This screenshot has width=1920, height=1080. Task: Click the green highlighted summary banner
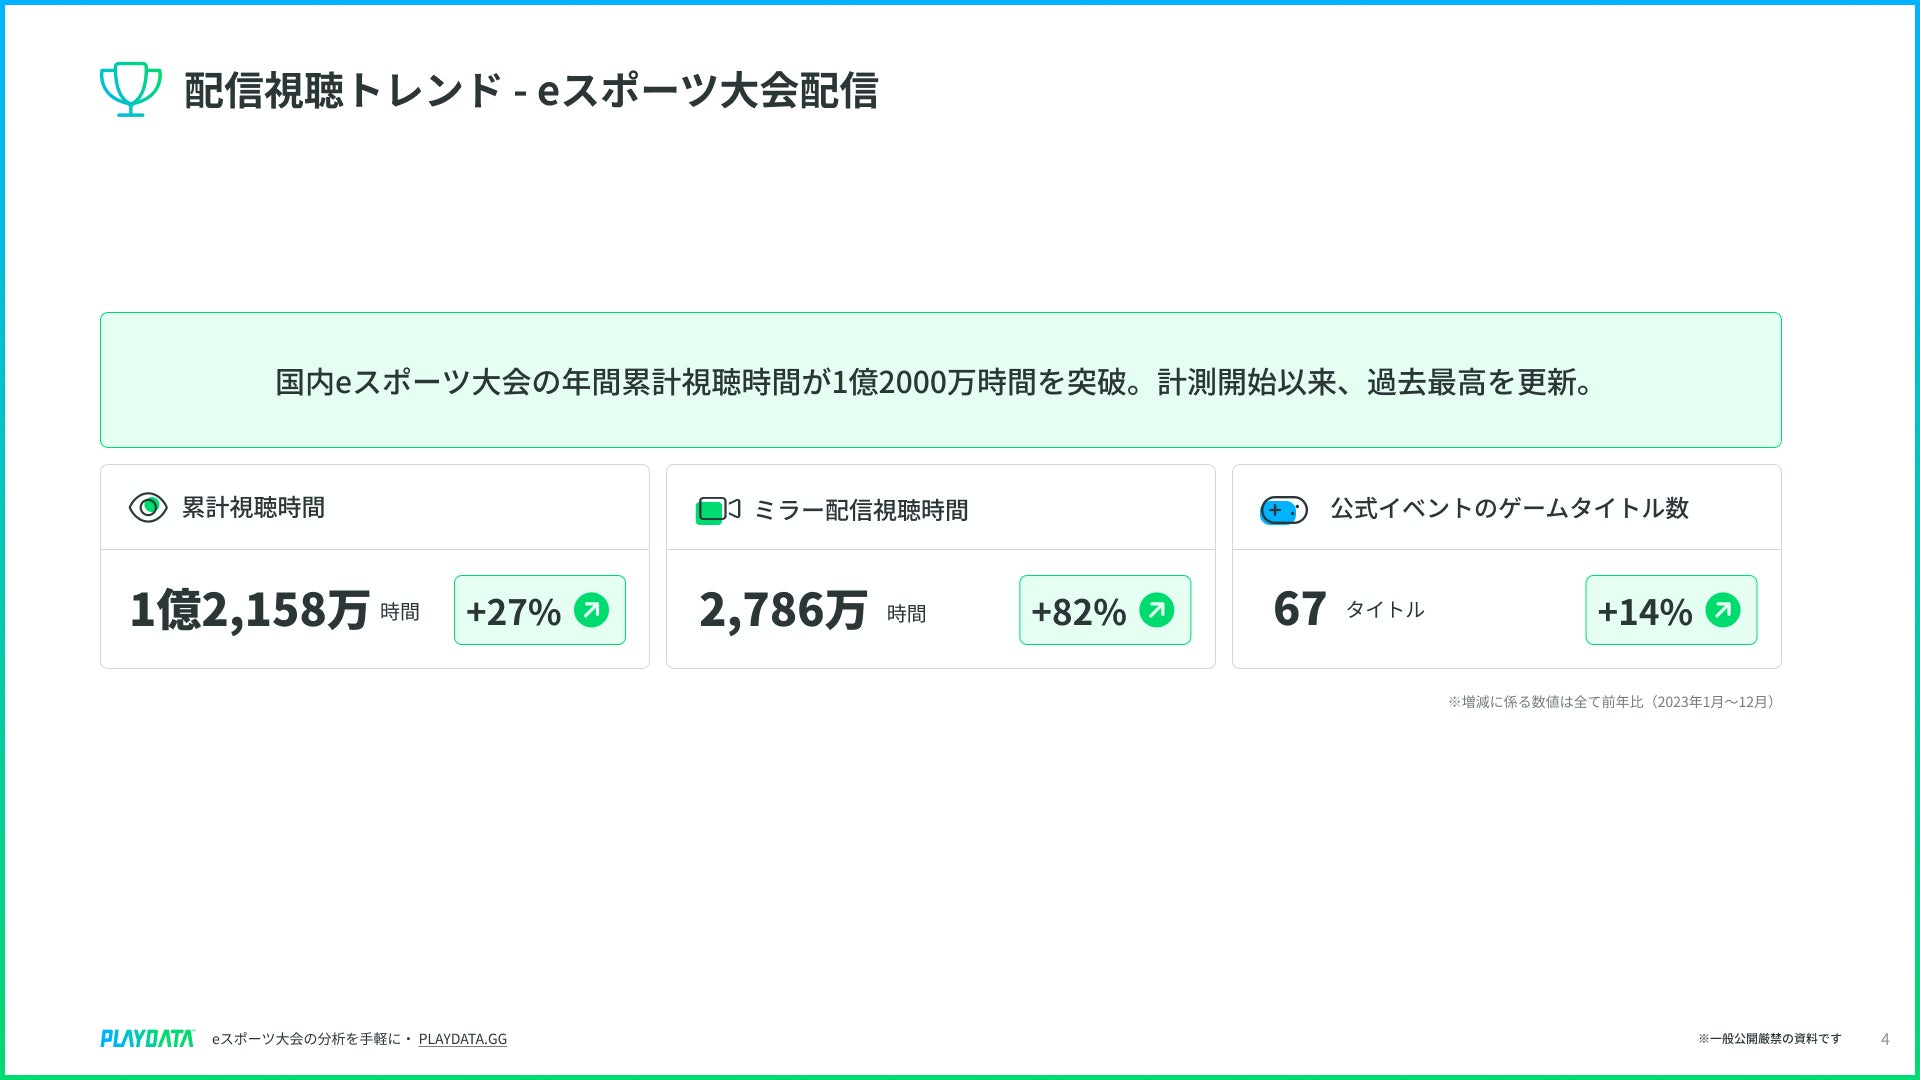coord(940,380)
